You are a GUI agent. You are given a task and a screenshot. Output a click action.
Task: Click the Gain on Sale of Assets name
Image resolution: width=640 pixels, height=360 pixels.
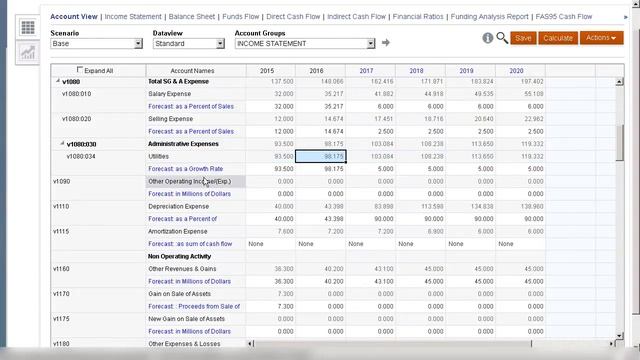click(180, 294)
